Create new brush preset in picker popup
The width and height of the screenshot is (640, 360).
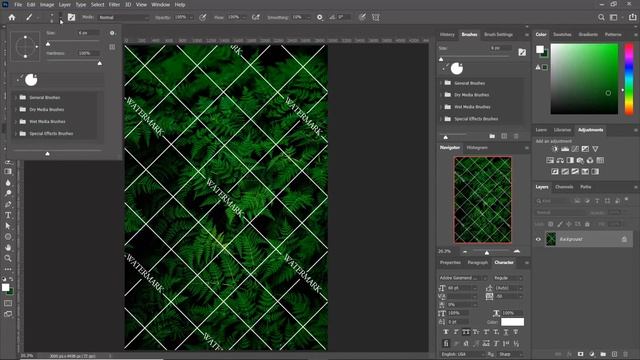point(112,47)
